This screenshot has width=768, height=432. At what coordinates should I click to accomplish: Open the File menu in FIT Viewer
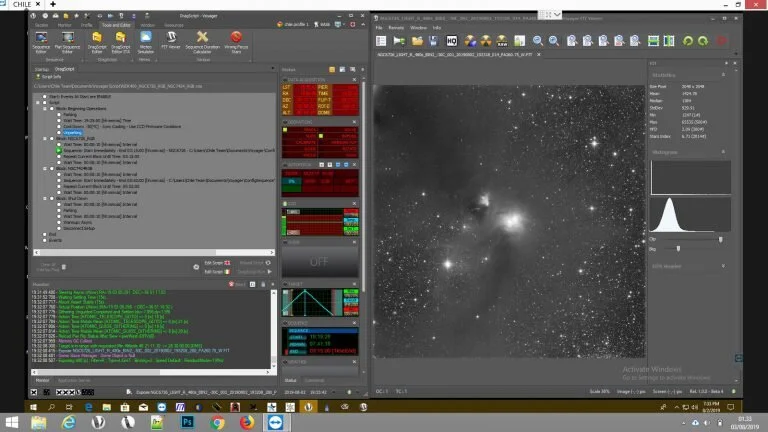click(x=379, y=28)
